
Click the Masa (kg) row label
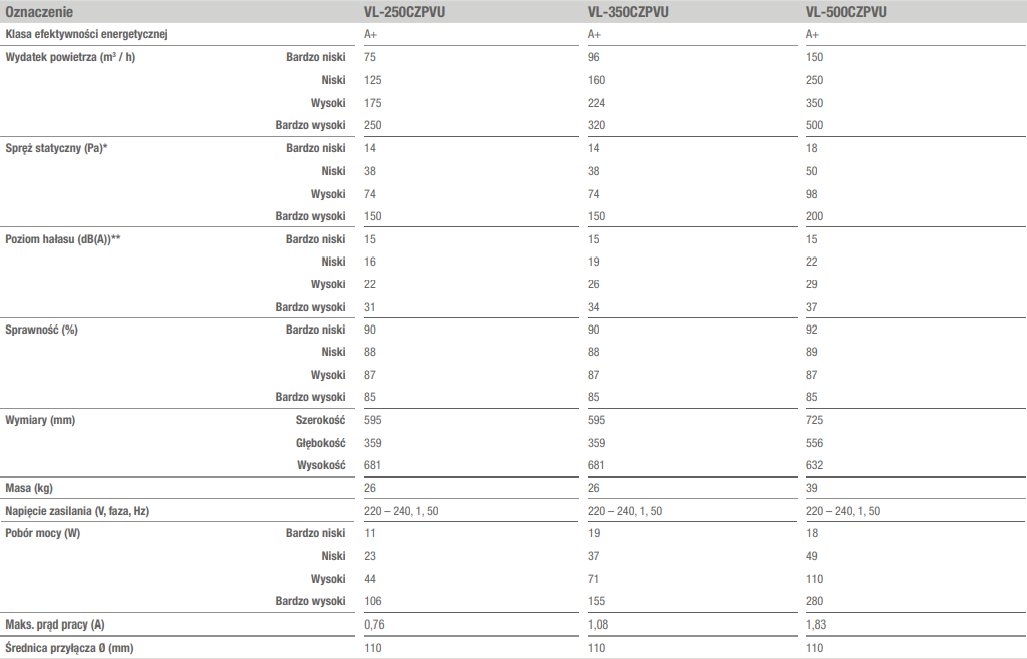click(29, 488)
